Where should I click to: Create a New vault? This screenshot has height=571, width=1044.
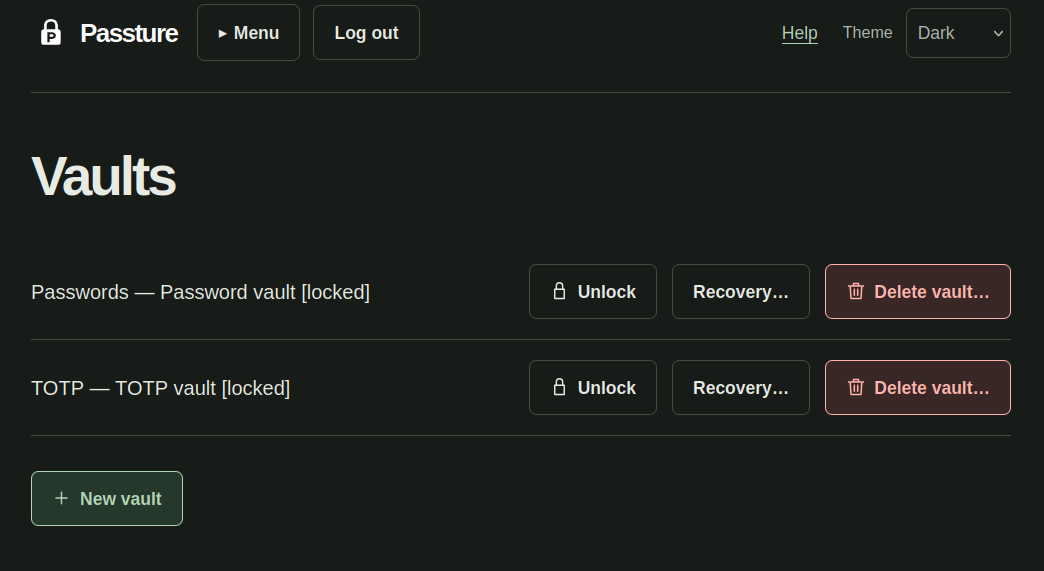107,498
